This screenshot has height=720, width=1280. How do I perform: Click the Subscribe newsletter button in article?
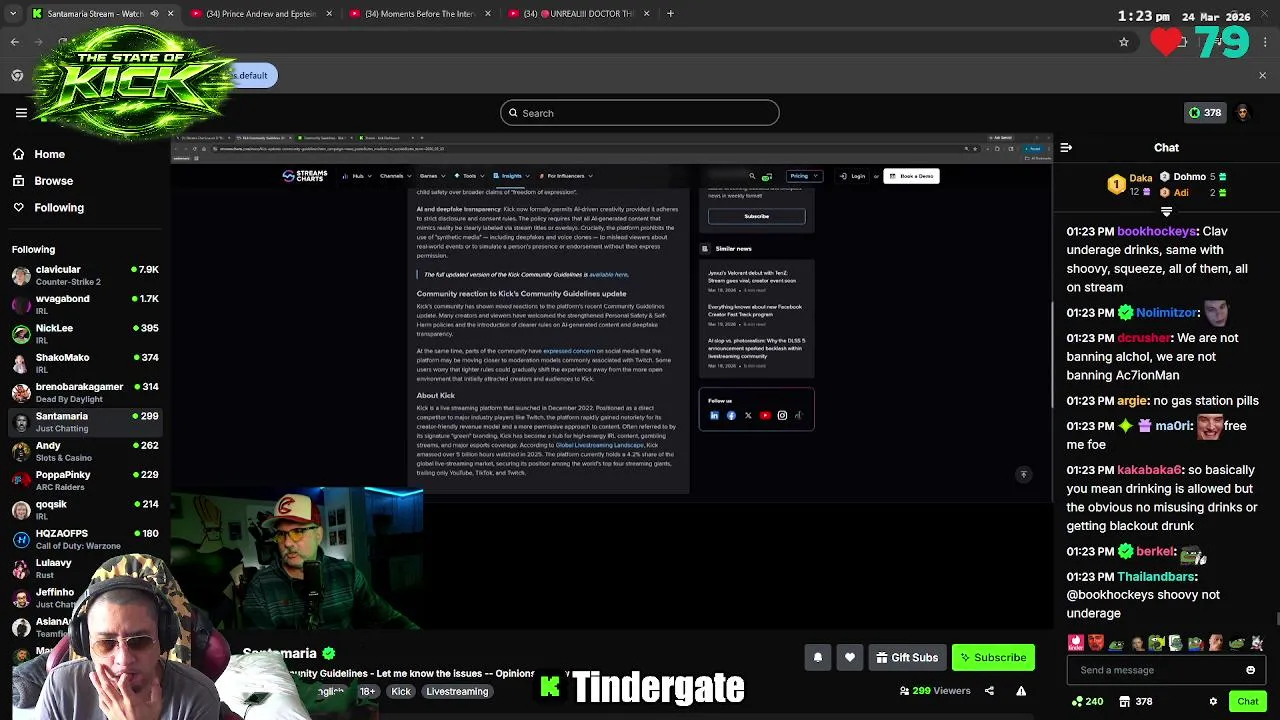(x=757, y=216)
